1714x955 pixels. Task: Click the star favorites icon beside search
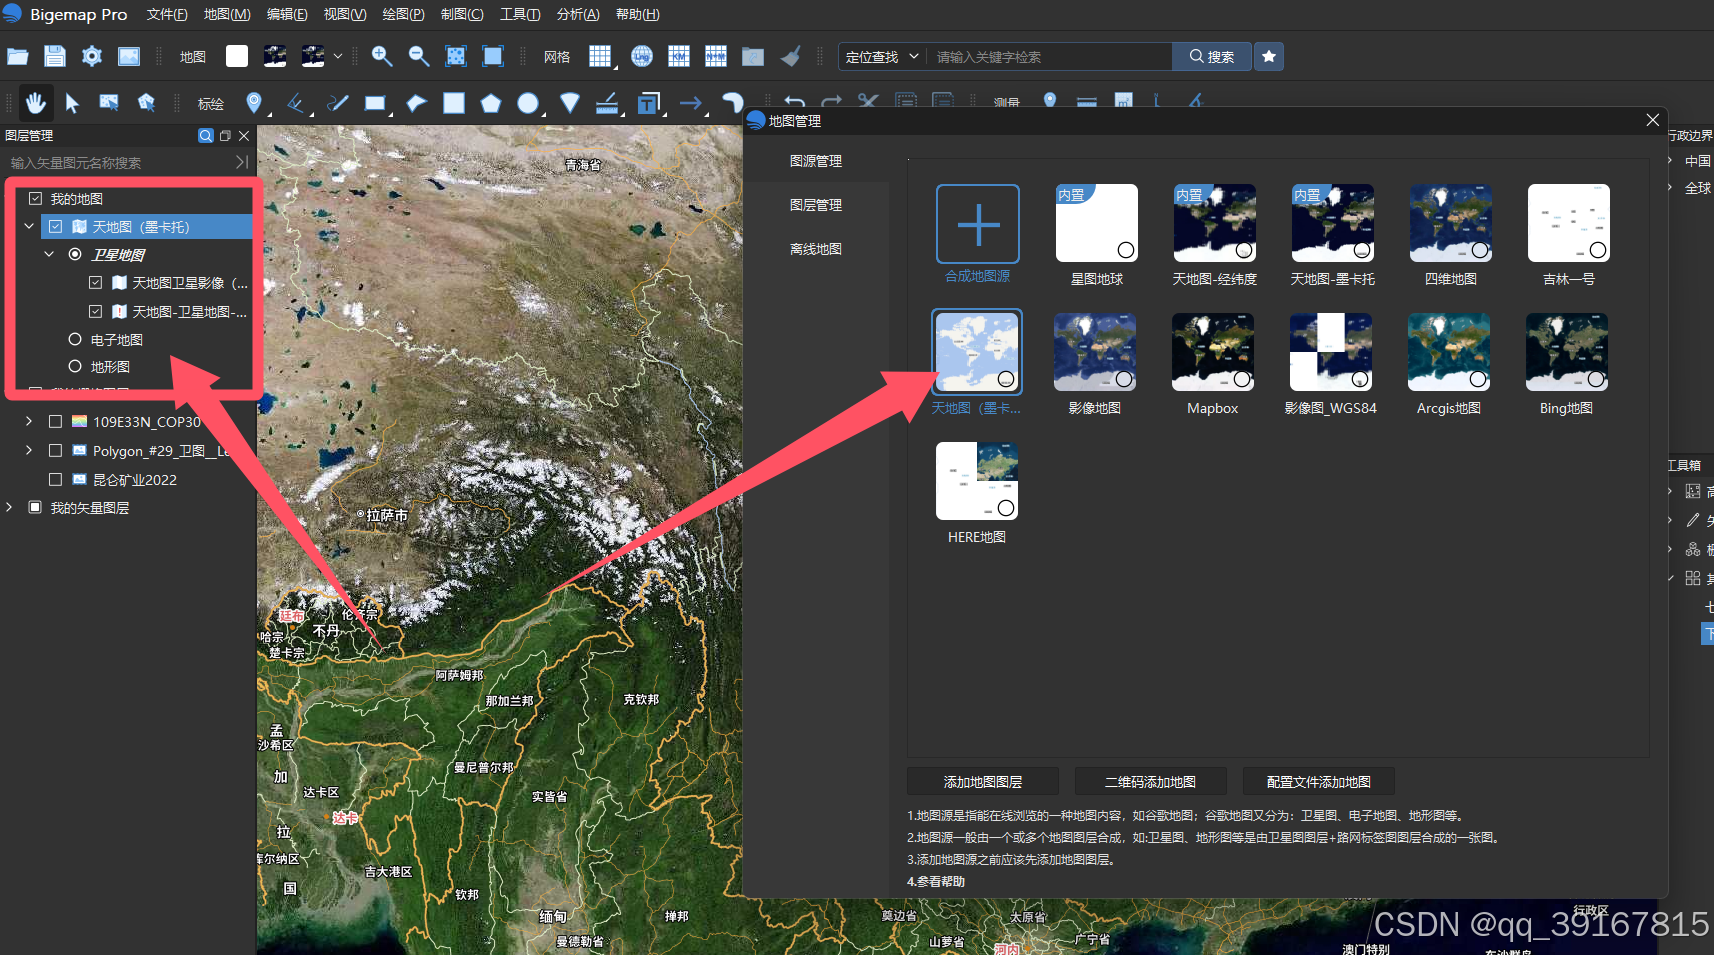click(1269, 57)
